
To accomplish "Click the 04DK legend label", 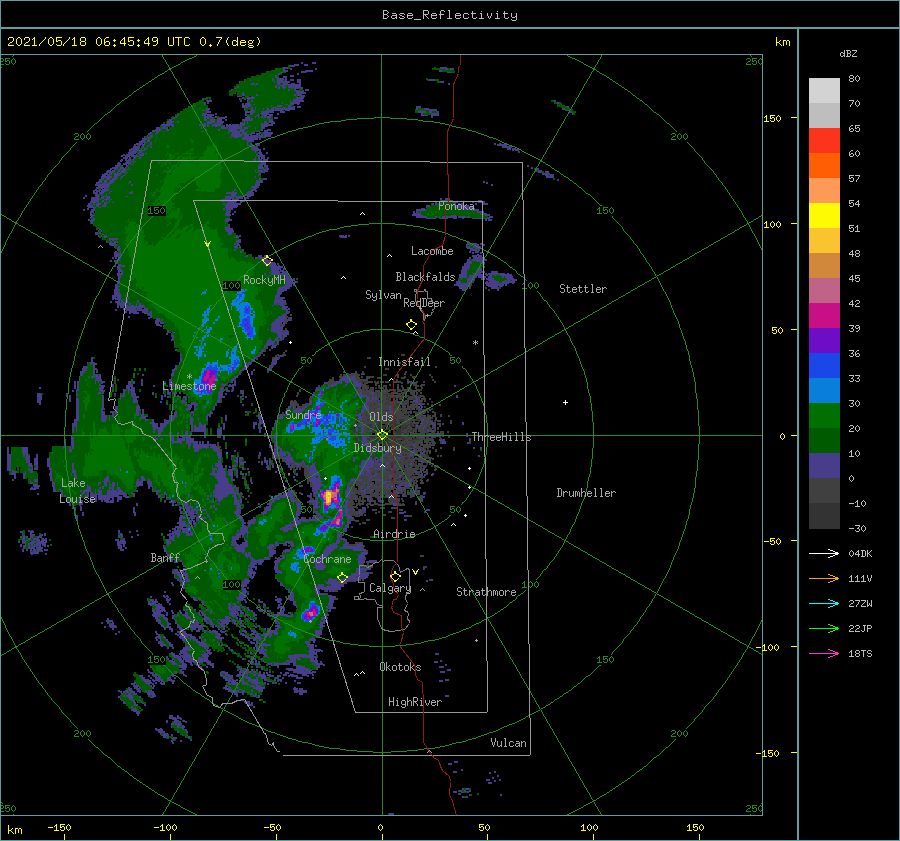I will 860,553.
